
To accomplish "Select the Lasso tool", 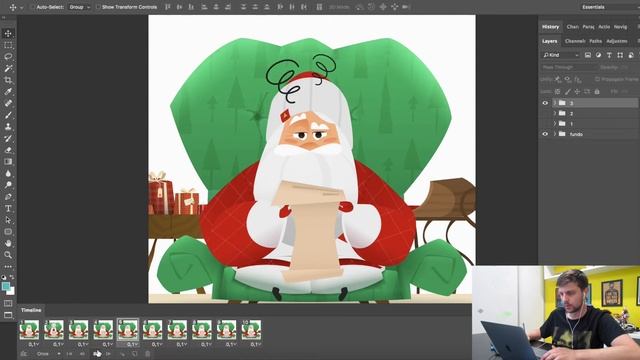I will tap(8, 57).
